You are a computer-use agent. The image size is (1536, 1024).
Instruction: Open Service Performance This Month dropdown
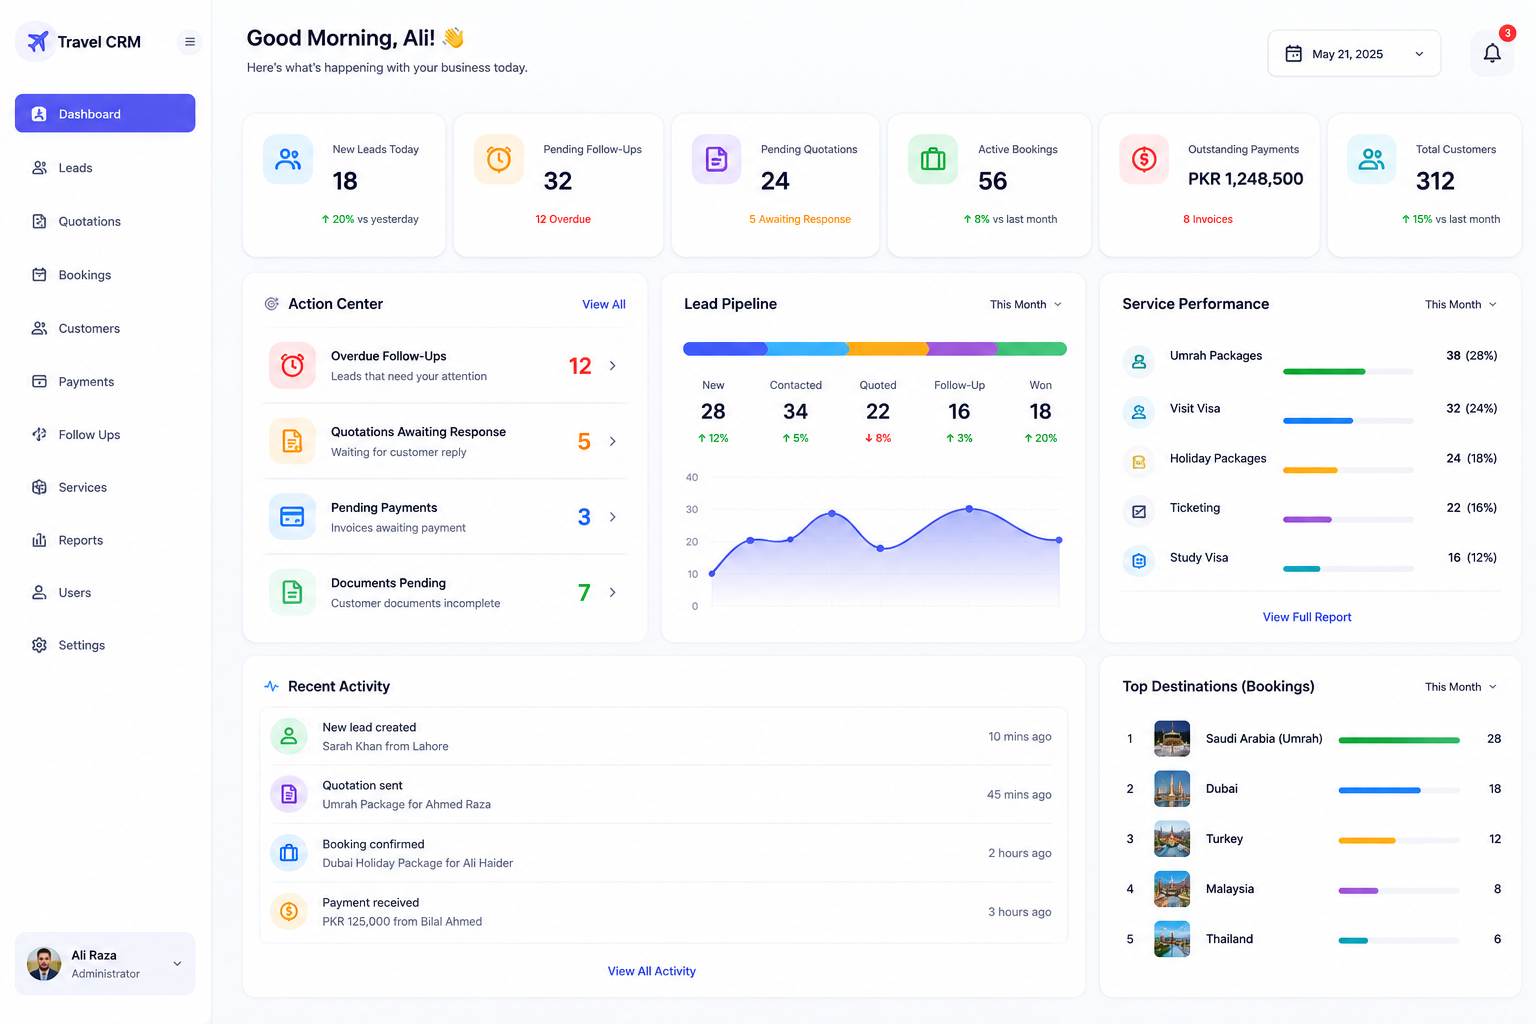click(x=1461, y=304)
